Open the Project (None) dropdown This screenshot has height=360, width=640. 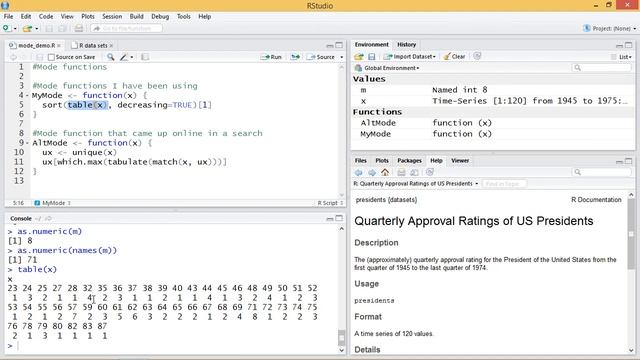(609, 28)
